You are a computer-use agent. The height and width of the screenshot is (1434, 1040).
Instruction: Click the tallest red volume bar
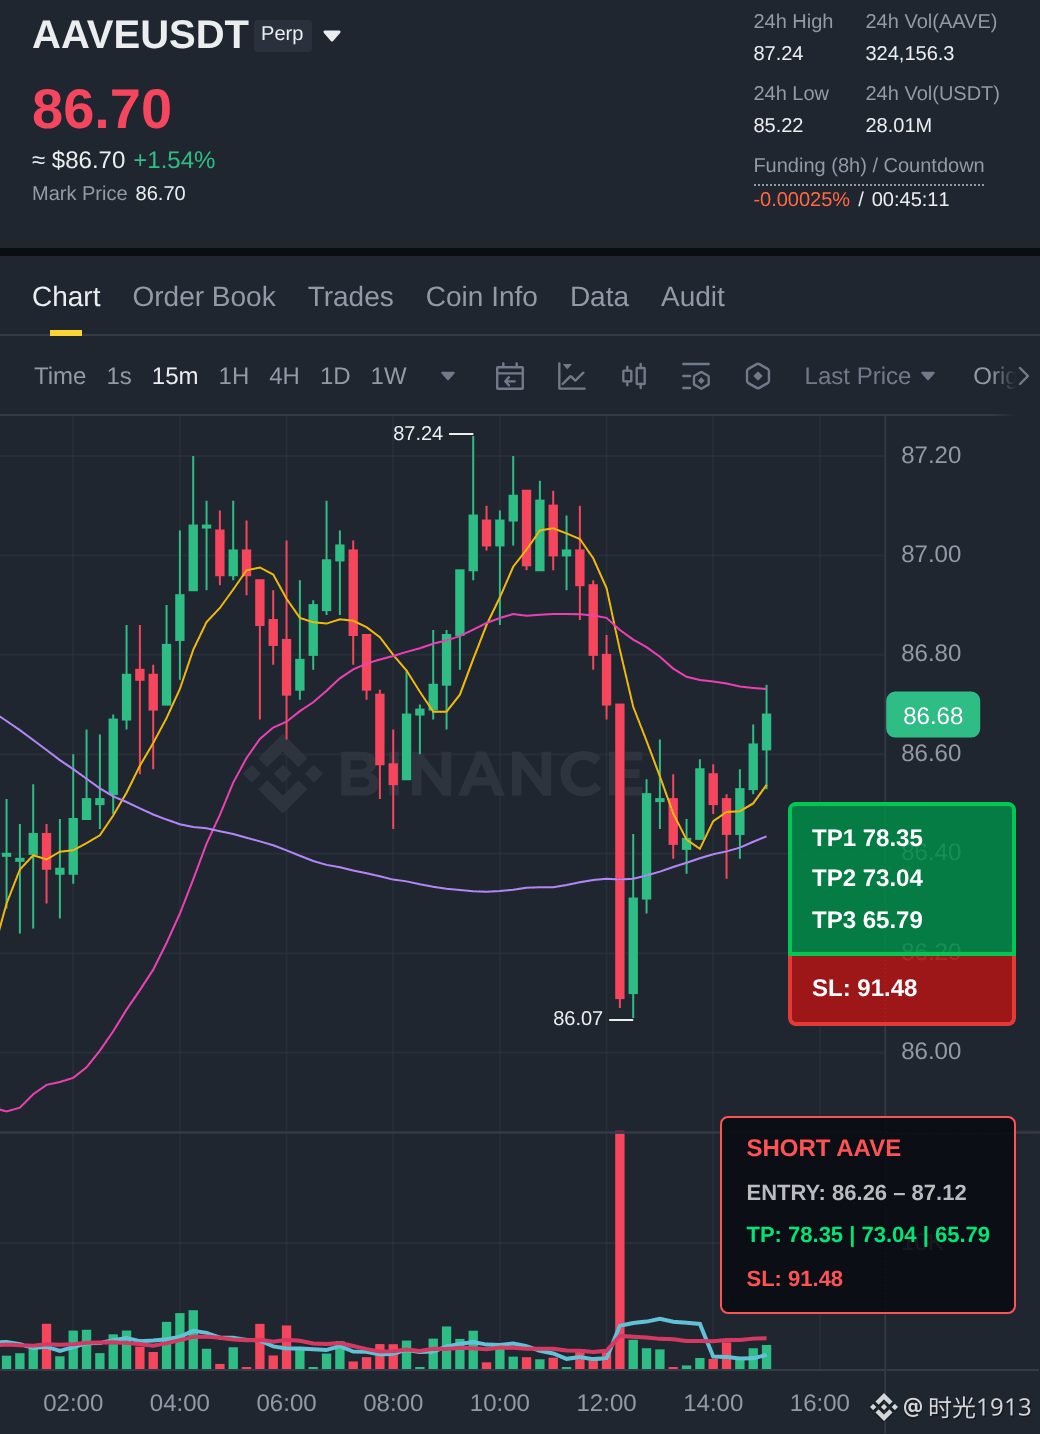620,1250
